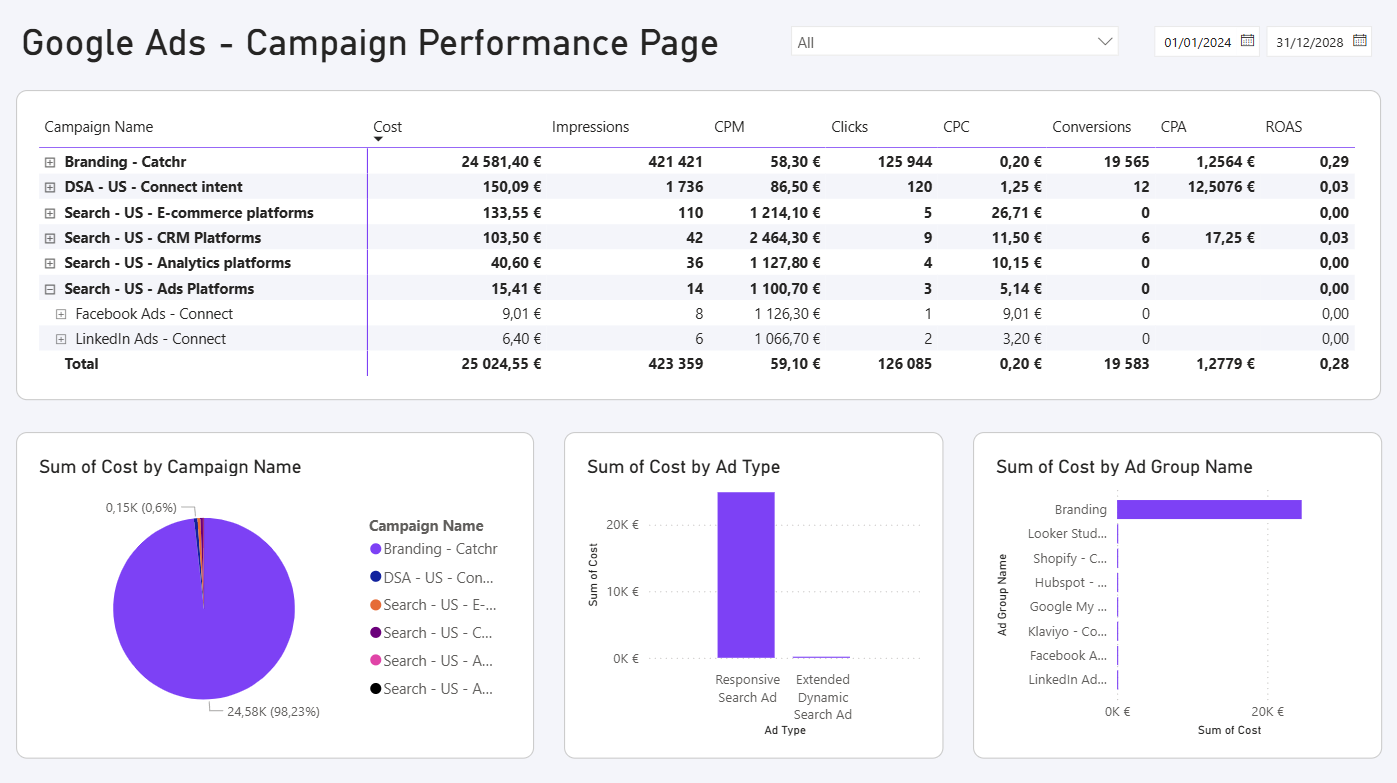The width and height of the screenshot is (1397, 783).
Task: Click the start date input field
Action: [x=1195, y=41]
